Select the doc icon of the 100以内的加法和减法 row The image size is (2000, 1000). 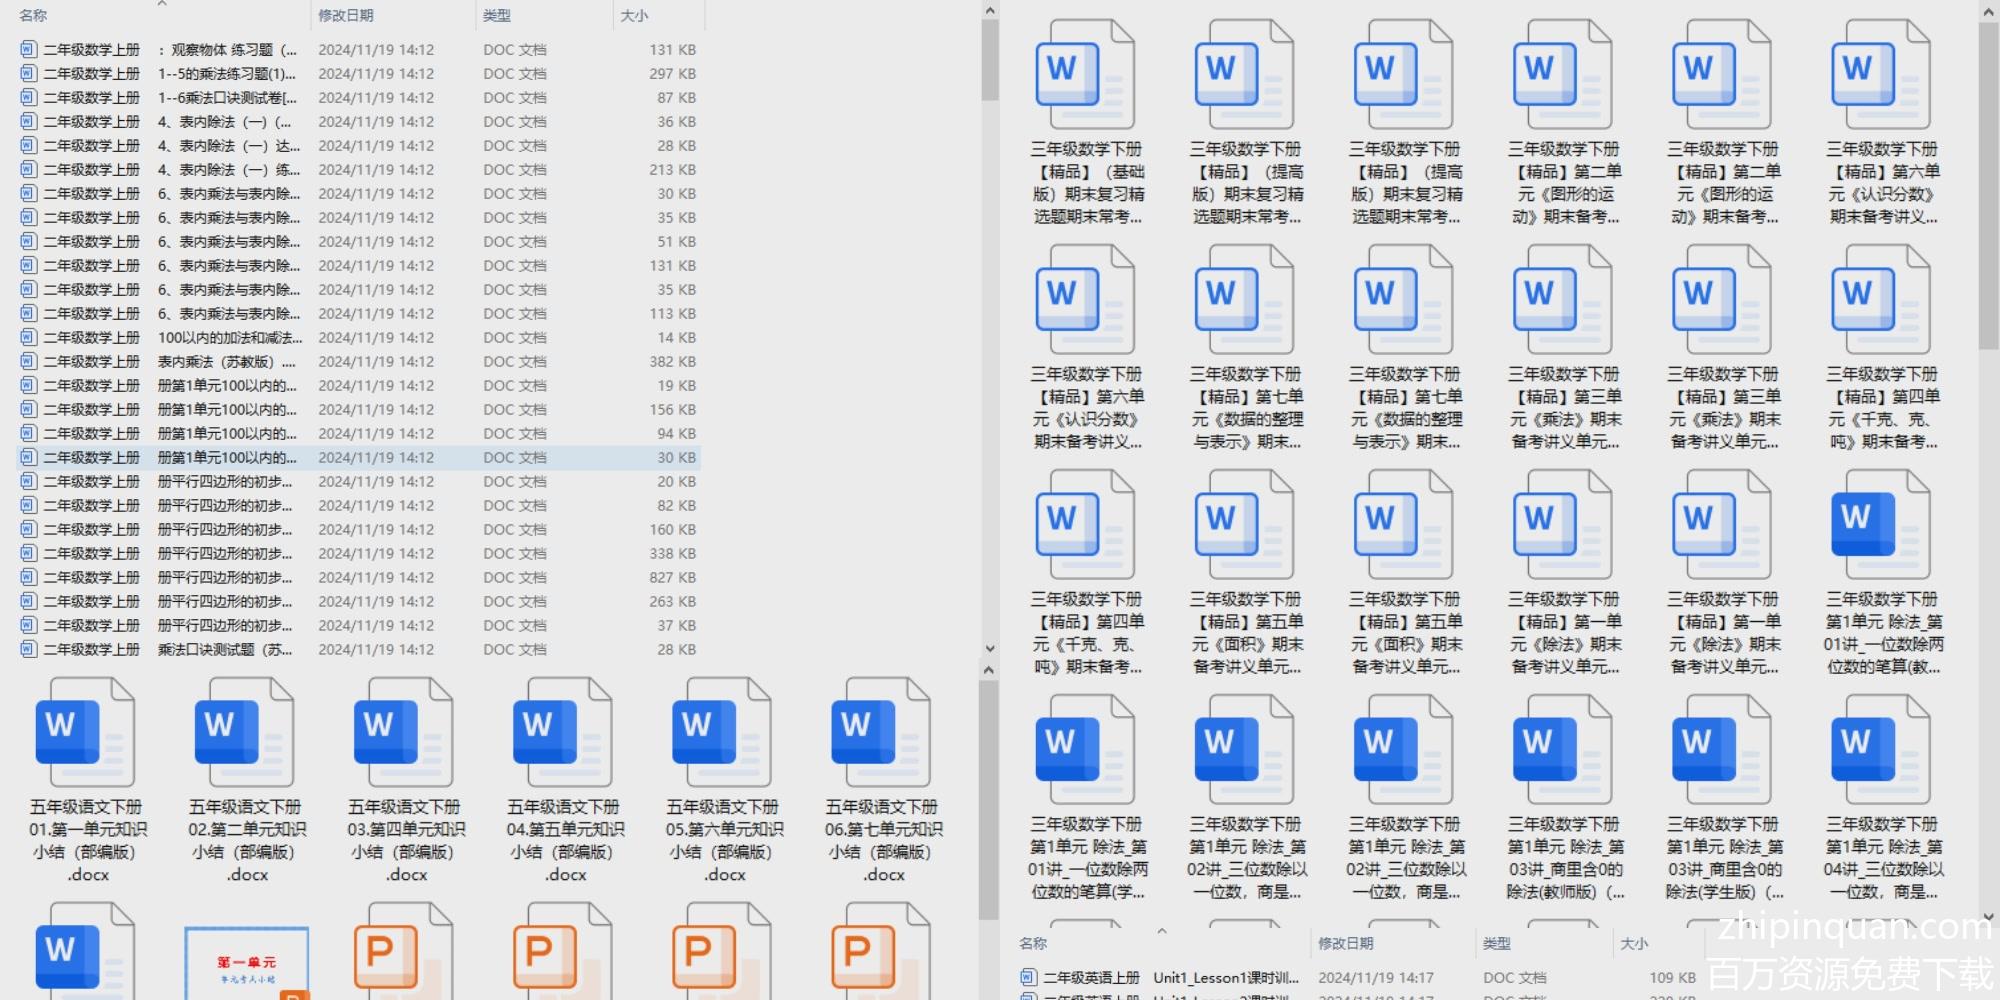28,337
